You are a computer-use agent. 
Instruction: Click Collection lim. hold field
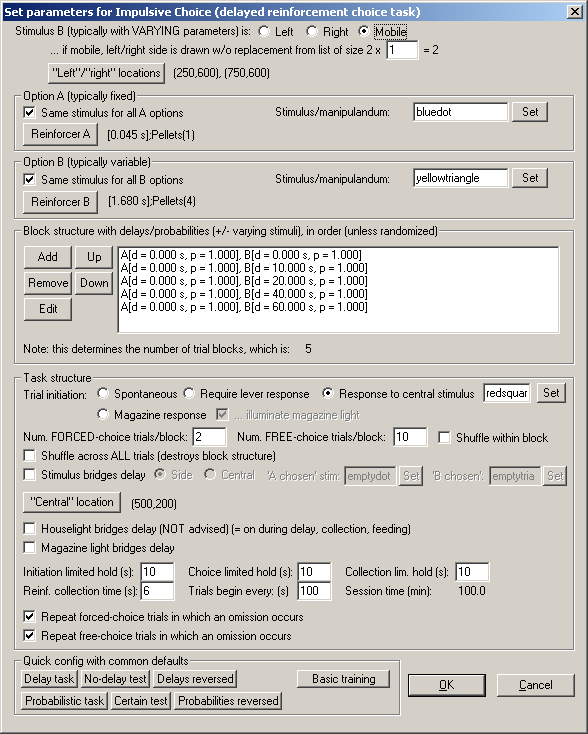pyautogui.click(x=472, y=572)
